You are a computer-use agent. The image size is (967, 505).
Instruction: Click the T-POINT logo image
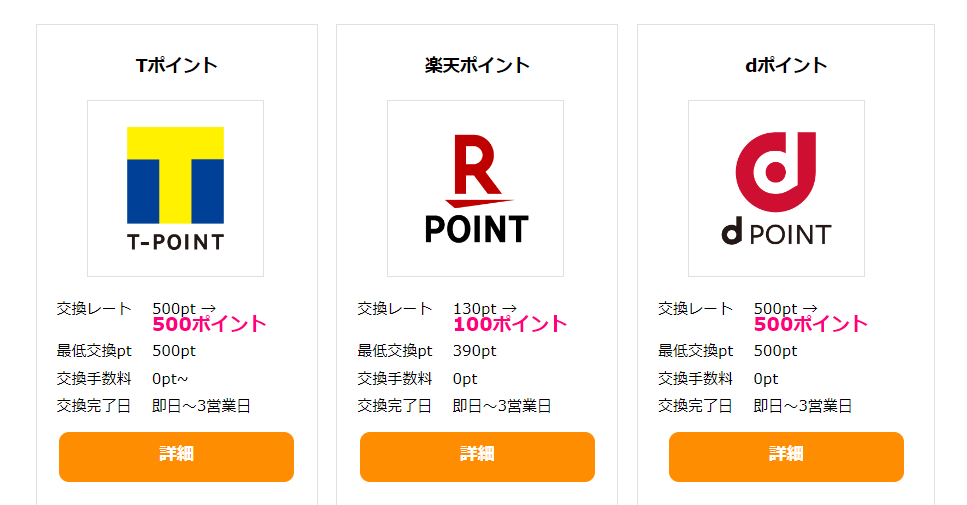[175, 189]
